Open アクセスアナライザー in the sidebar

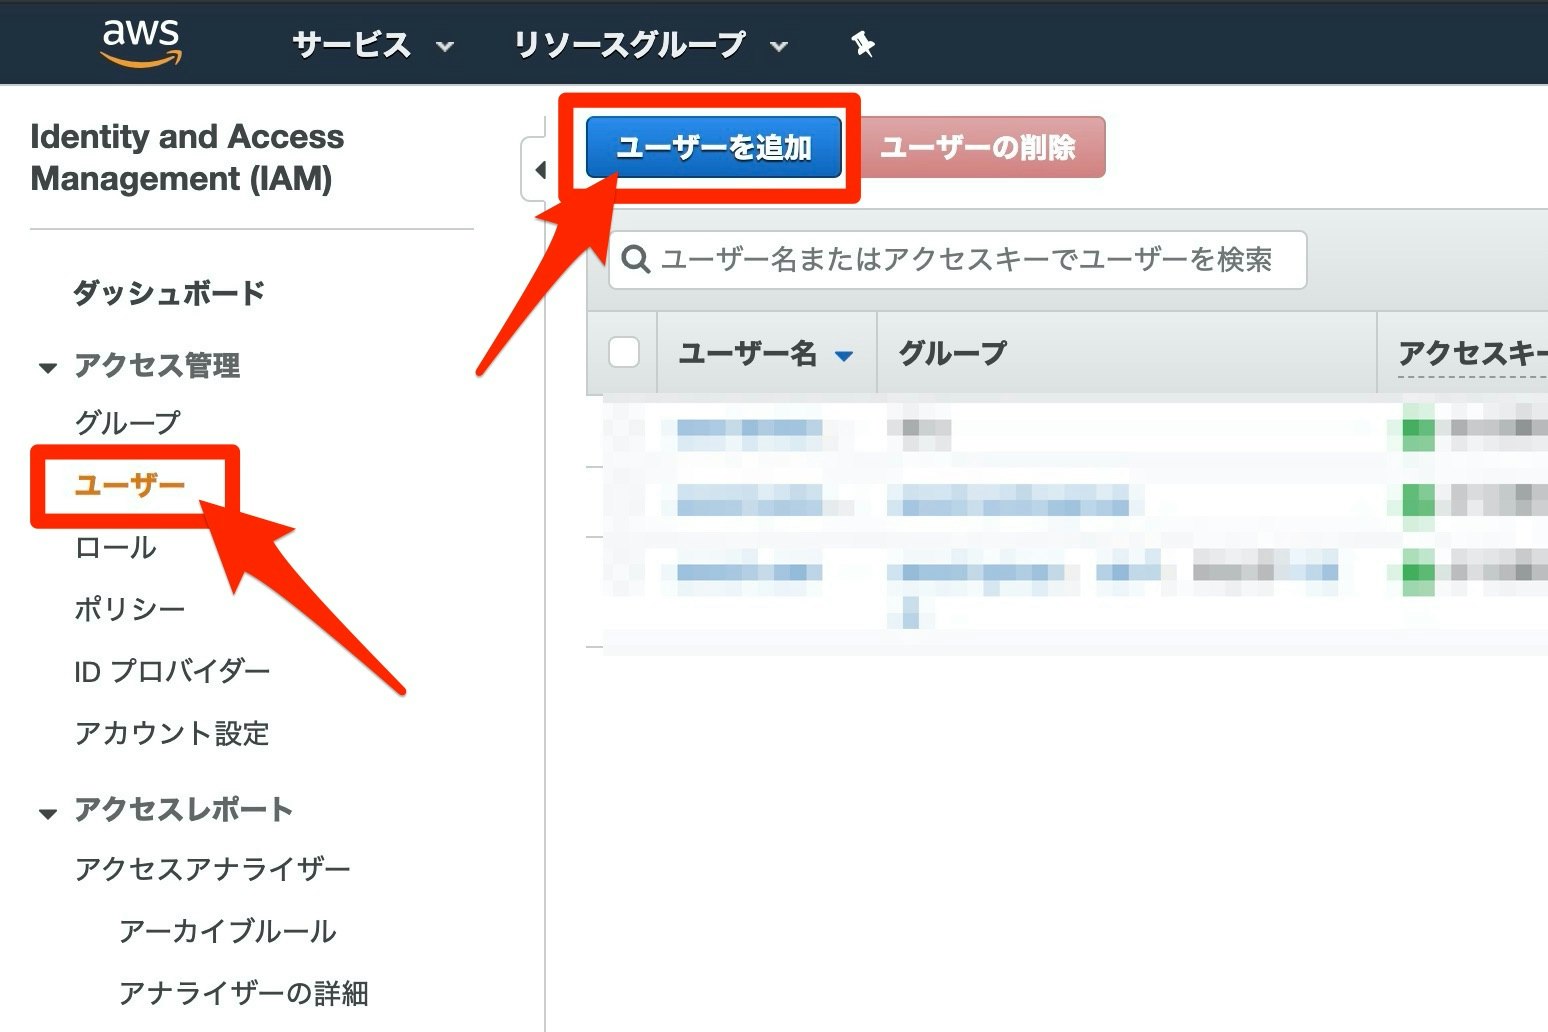click(213, 869)
